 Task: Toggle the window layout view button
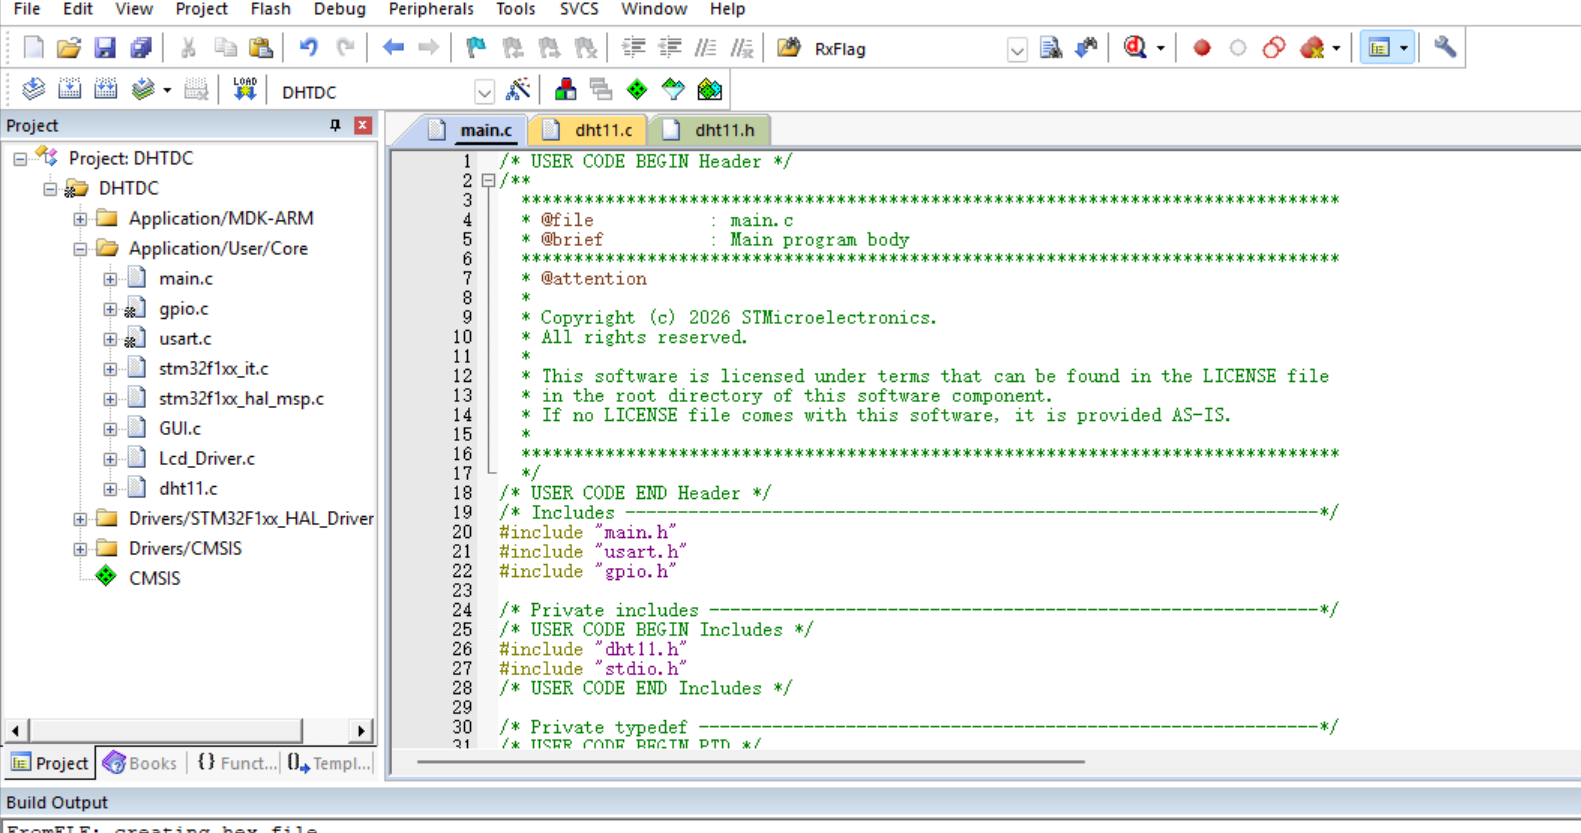(x=1380, y=48)
